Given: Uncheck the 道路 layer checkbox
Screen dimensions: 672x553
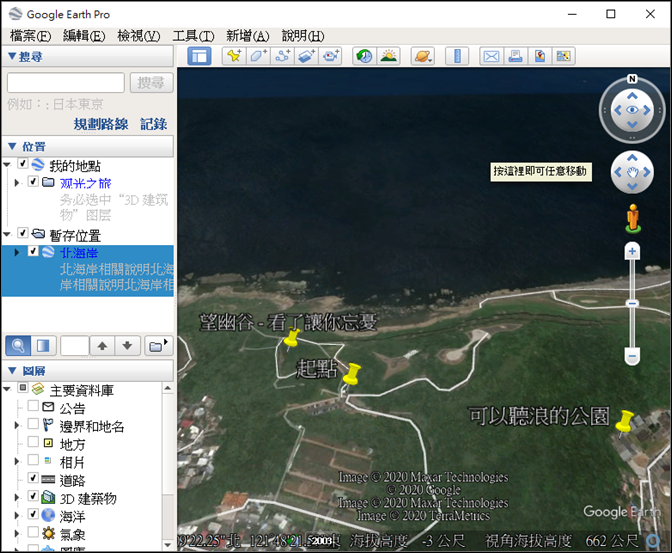Looking at the screenshot, I should pyautogui.click(x=33, y=479).
